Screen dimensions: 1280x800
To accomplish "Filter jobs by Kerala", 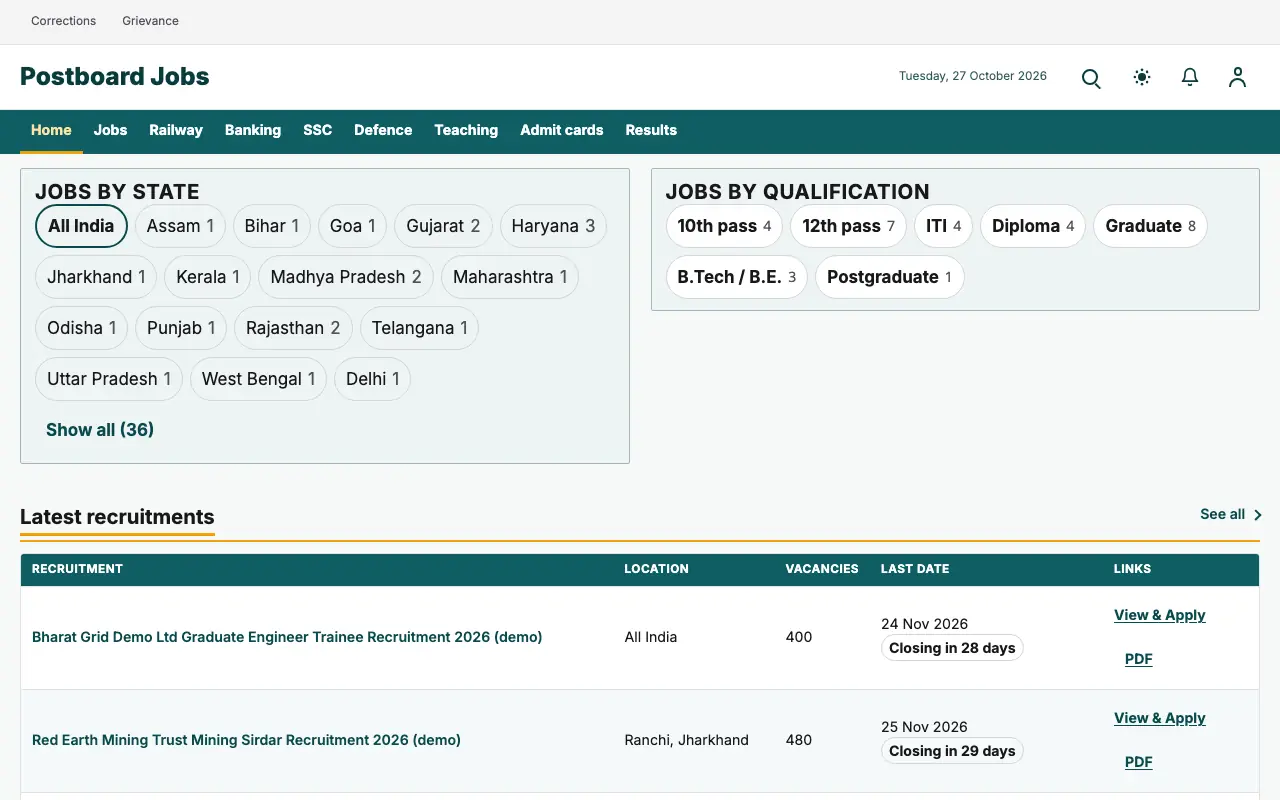I will point(208,277).
